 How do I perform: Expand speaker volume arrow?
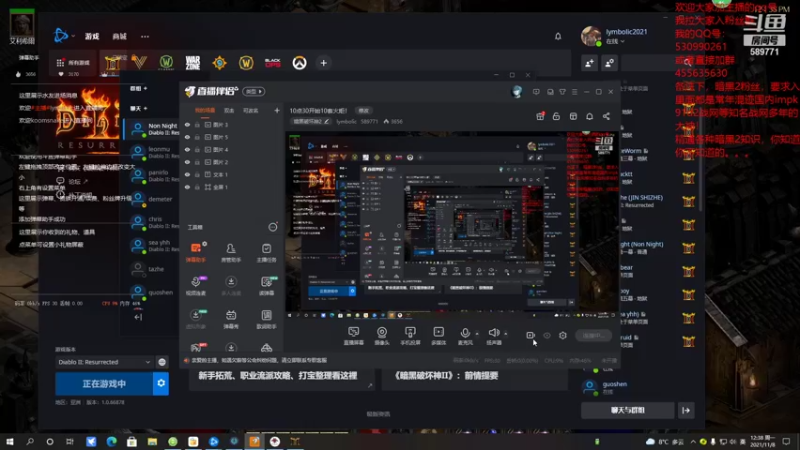tap(506, 334)
